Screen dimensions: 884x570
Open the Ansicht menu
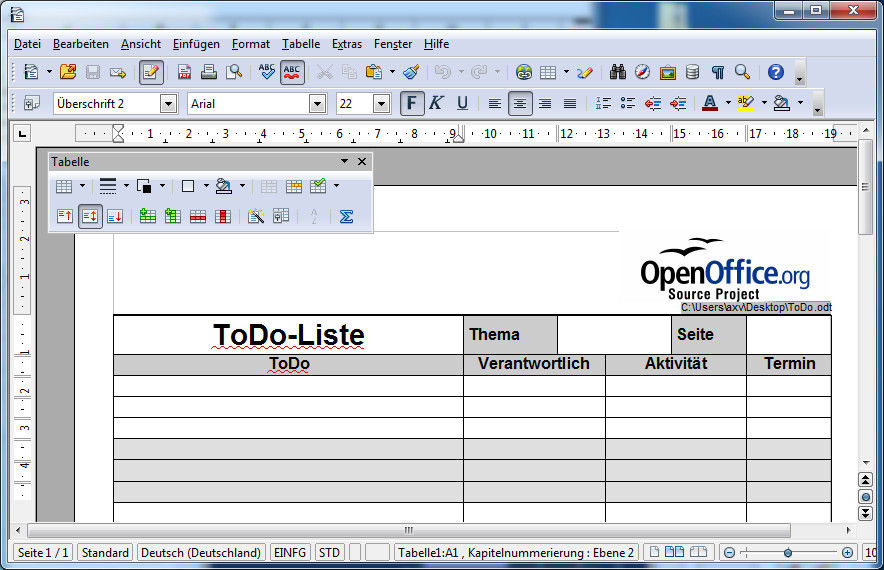pos(140,44)
